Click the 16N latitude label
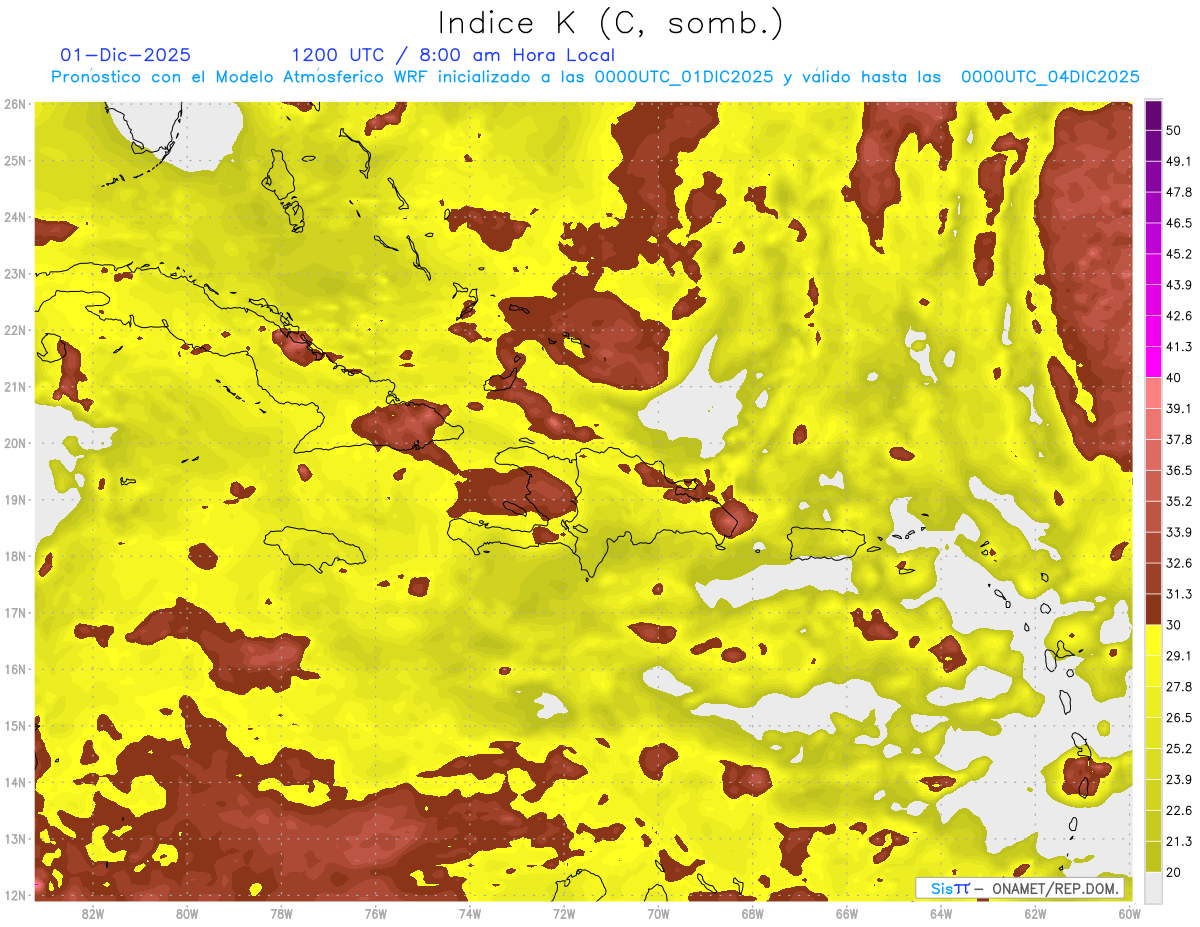Viewport: 1200px width, 927px height. (15, 669)
